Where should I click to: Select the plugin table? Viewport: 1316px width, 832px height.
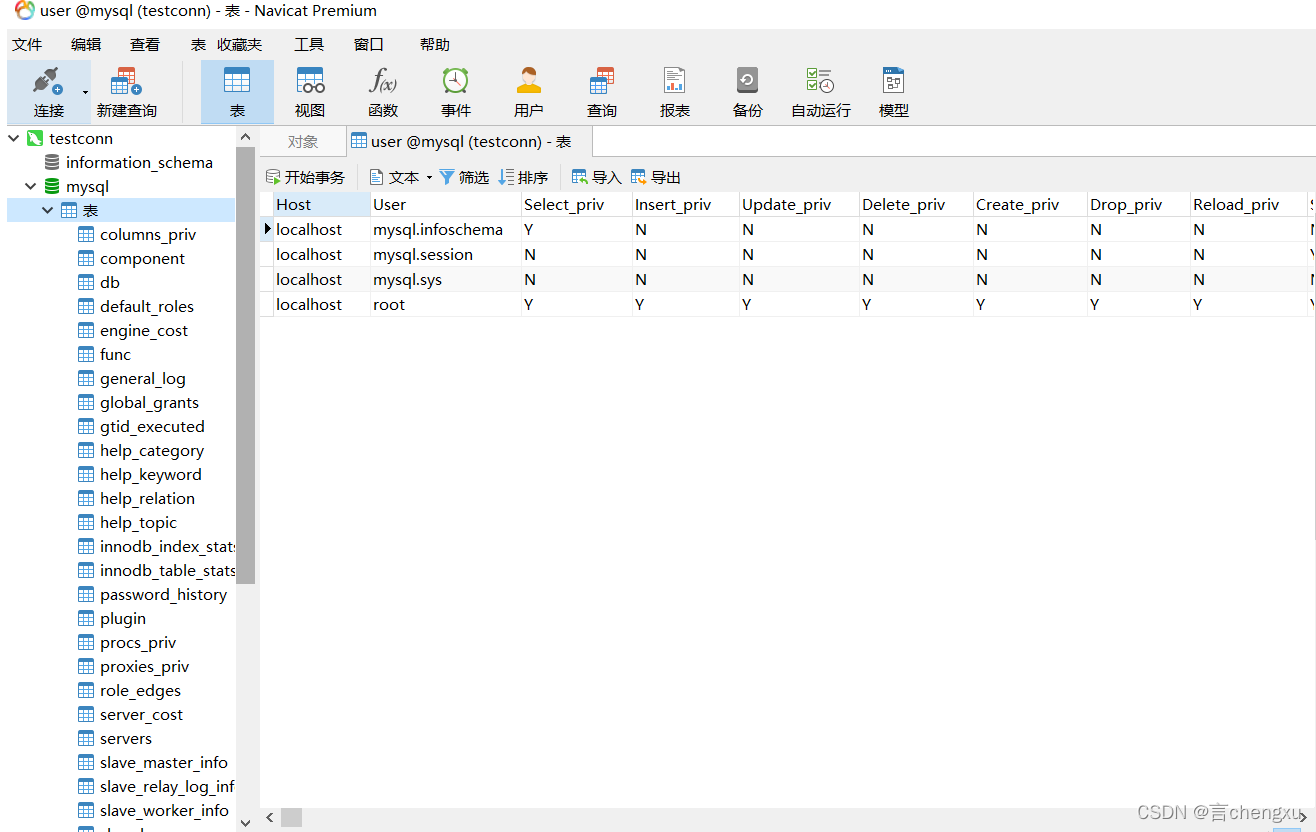coord(122,618)
